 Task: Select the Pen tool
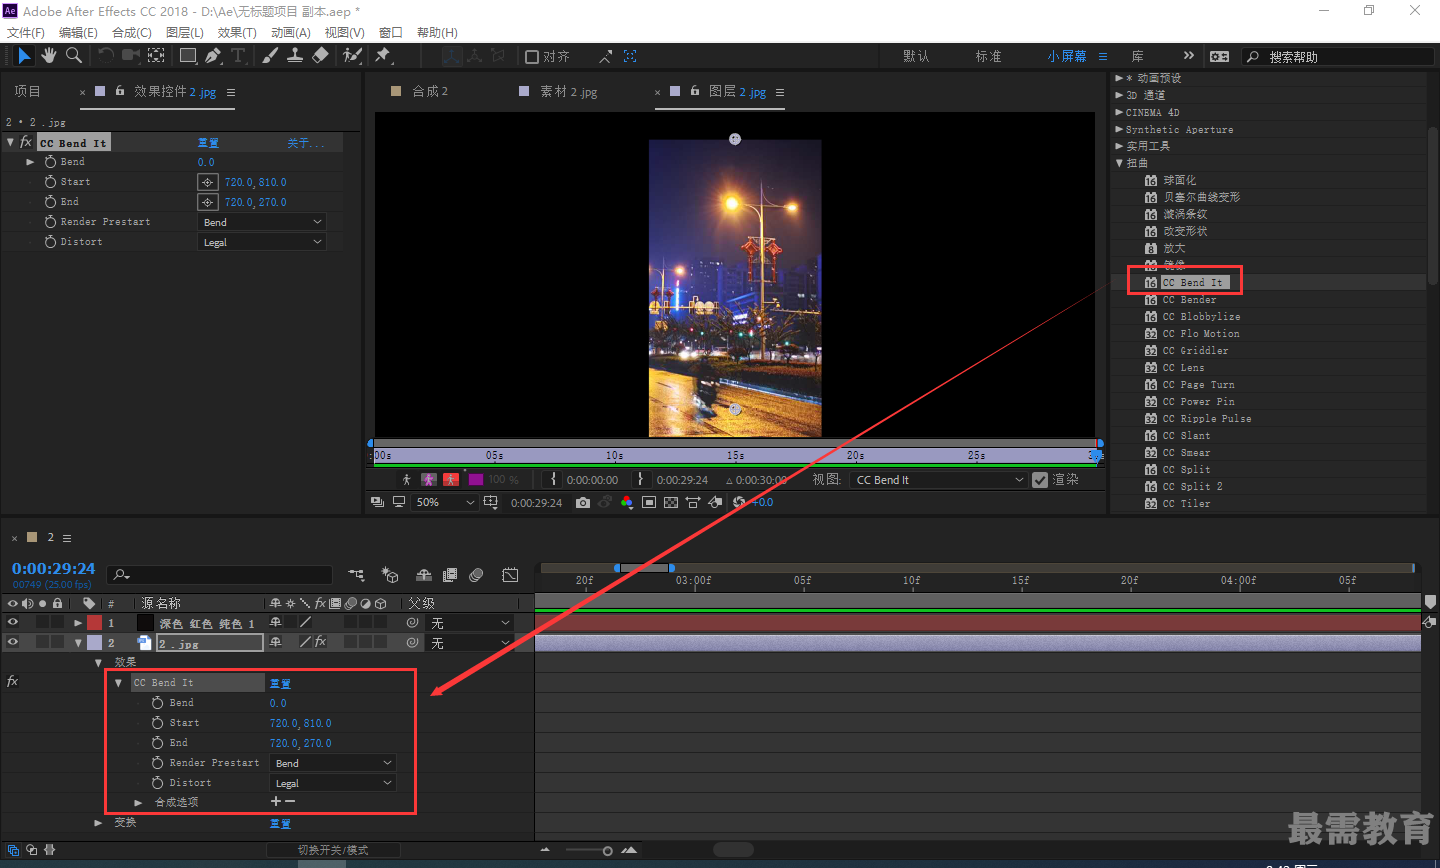coord(213,56)
